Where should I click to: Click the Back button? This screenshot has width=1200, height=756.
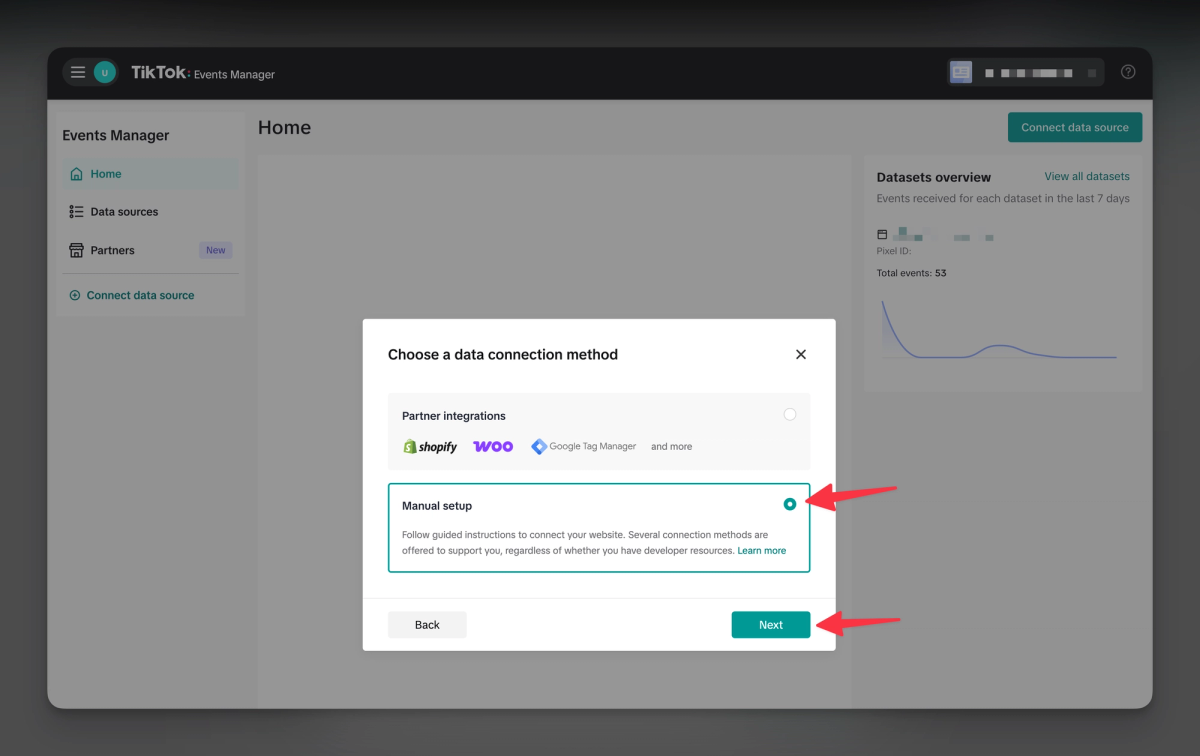click(x=427, y=625)
